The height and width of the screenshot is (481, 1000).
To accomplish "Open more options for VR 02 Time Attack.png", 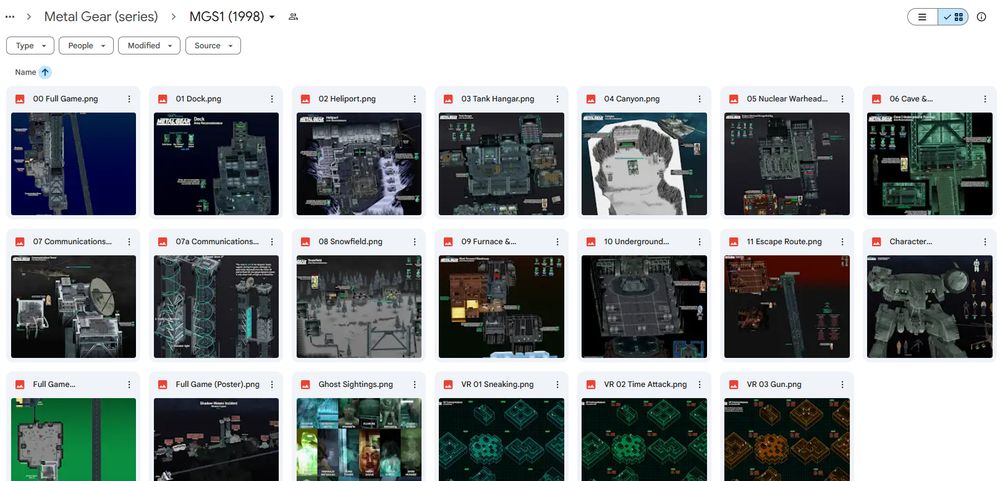I will click(700, 385).
